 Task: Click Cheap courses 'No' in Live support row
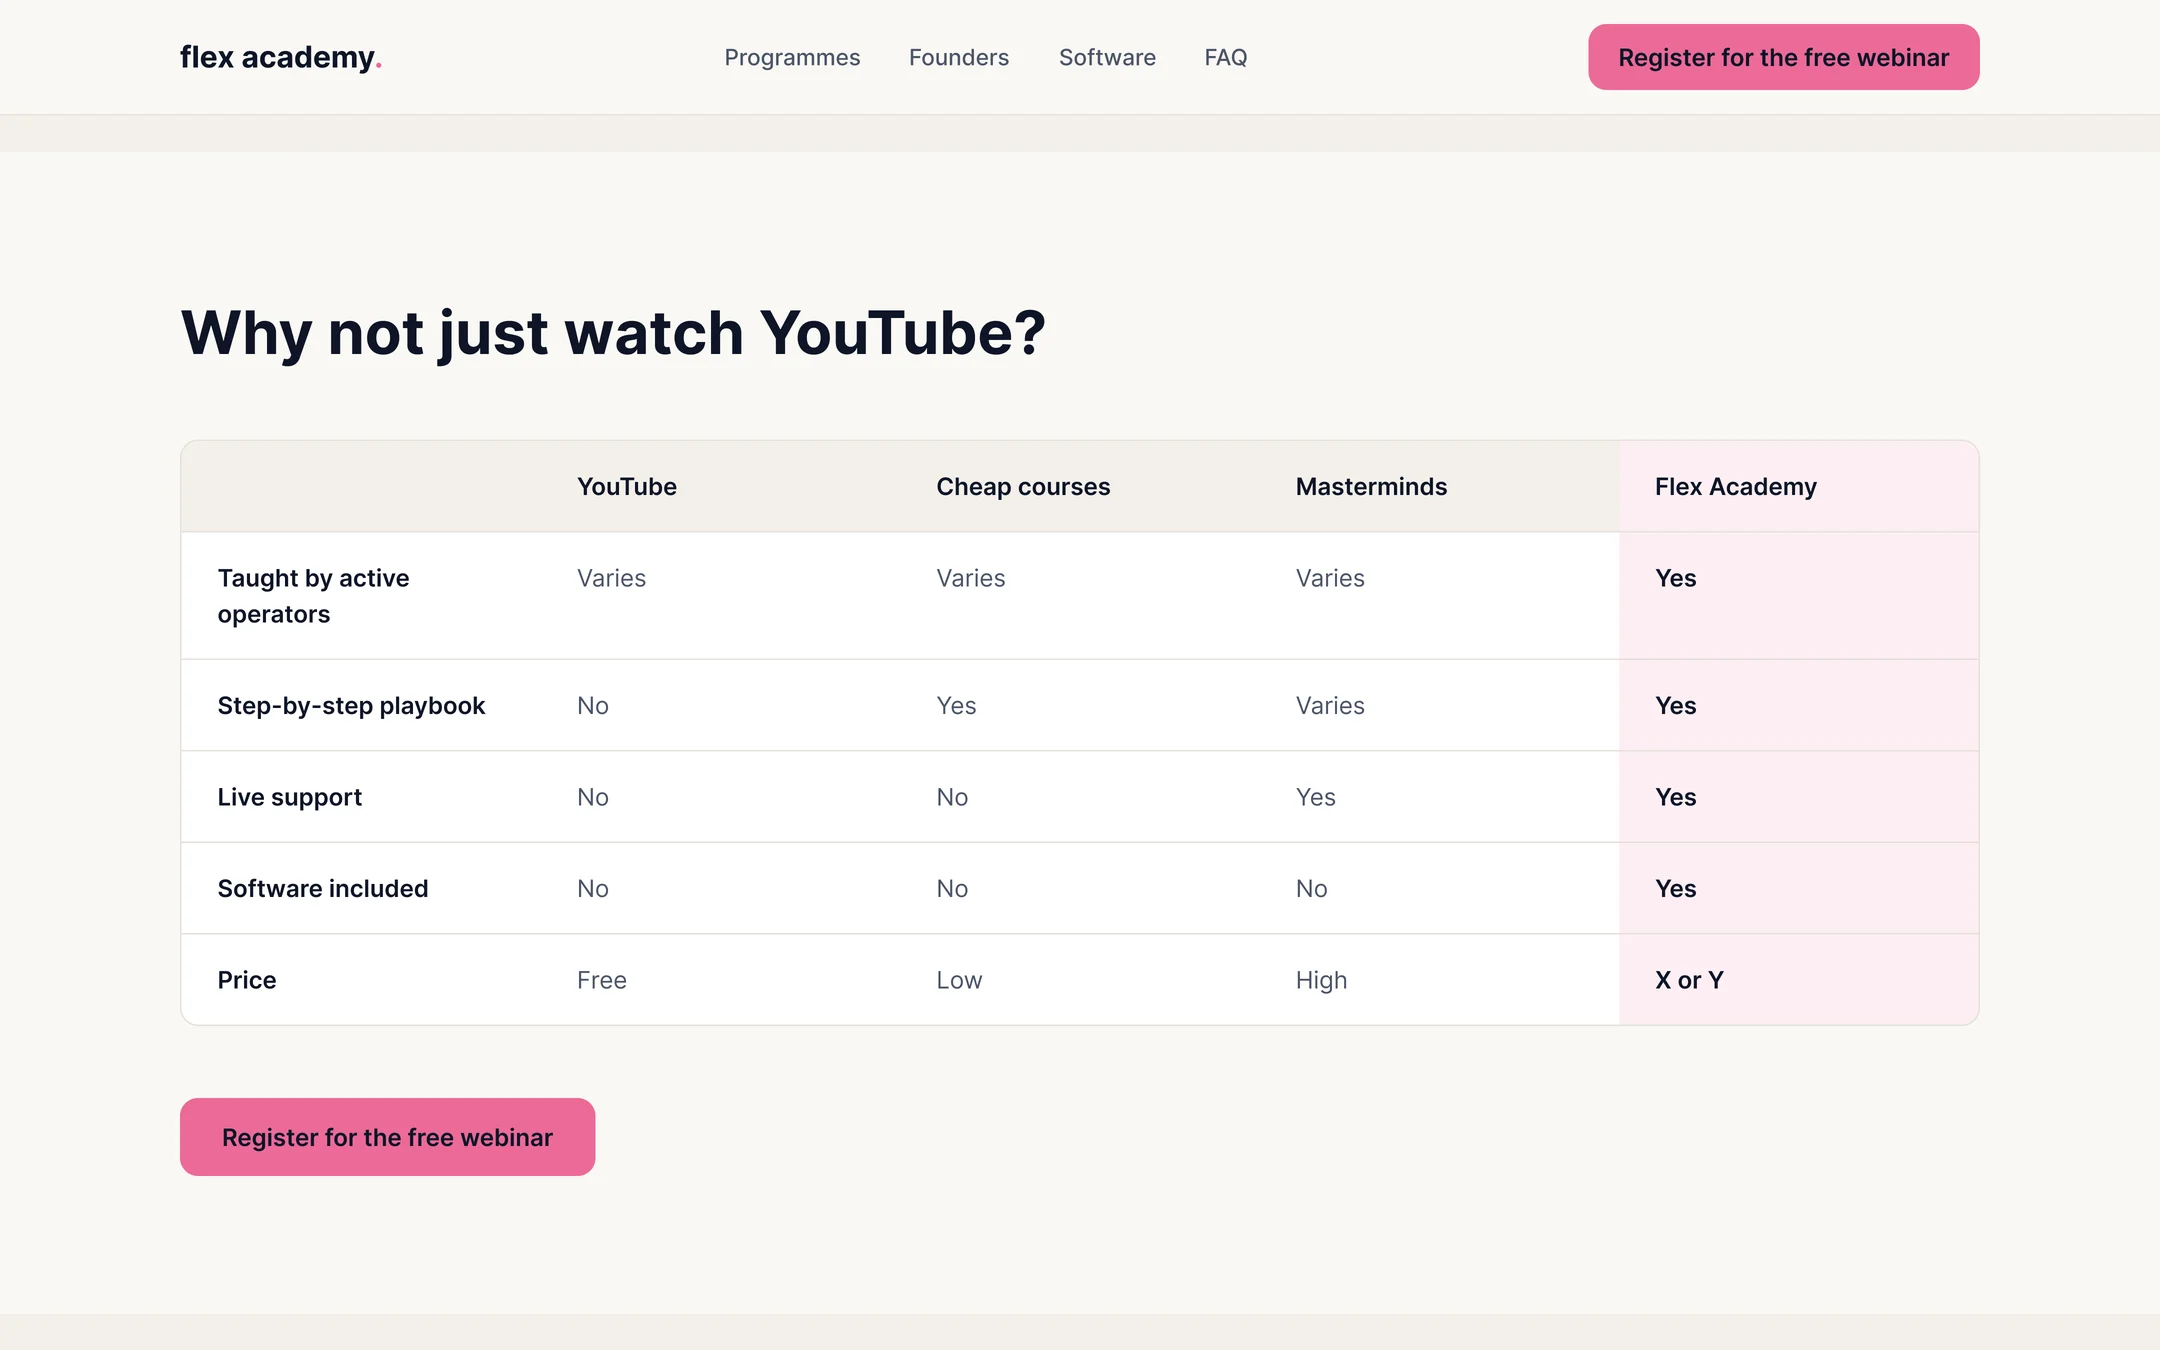pos(952,797)
